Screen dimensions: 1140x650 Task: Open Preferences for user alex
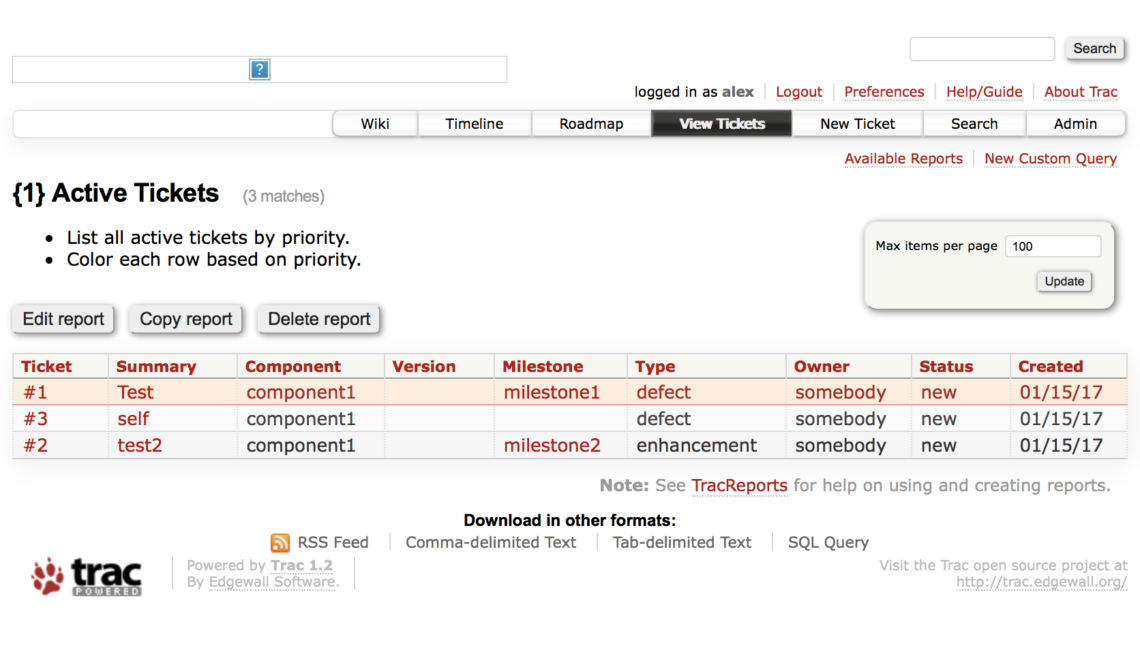click(884, 91)
